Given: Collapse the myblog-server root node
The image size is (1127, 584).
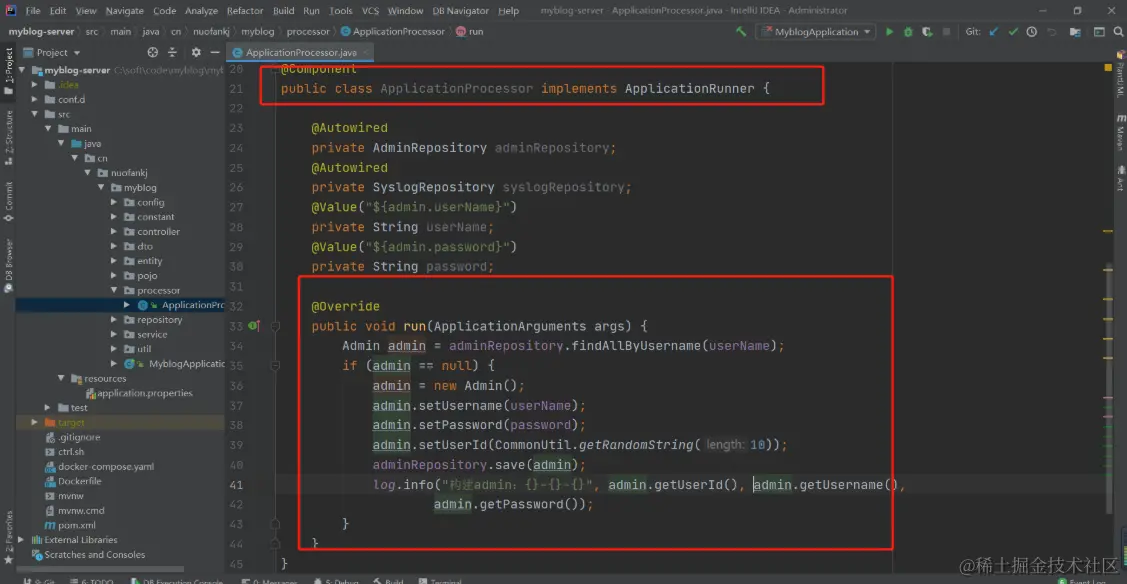Looking at the screenshot, I should coord(22,70).
